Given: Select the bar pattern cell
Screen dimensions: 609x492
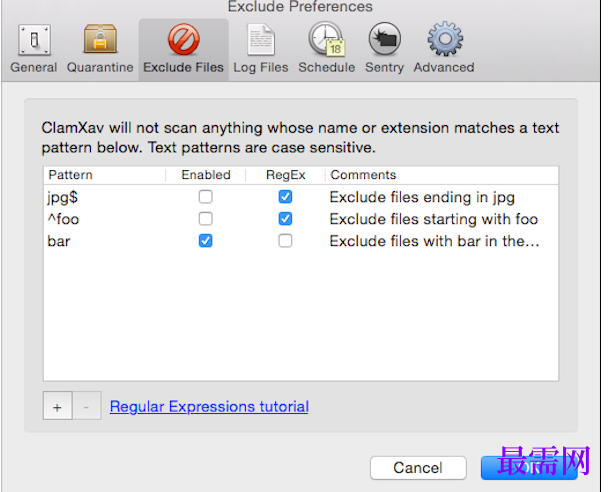Looking at the screenshot, I should [59, 241].
